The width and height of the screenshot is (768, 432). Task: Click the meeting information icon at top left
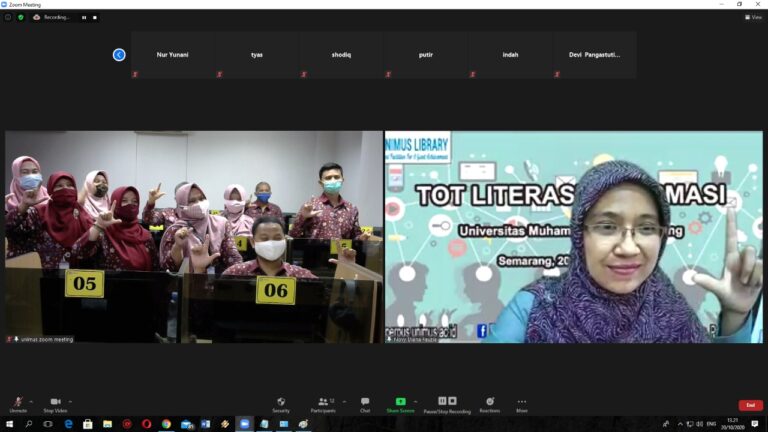(8, 17)
